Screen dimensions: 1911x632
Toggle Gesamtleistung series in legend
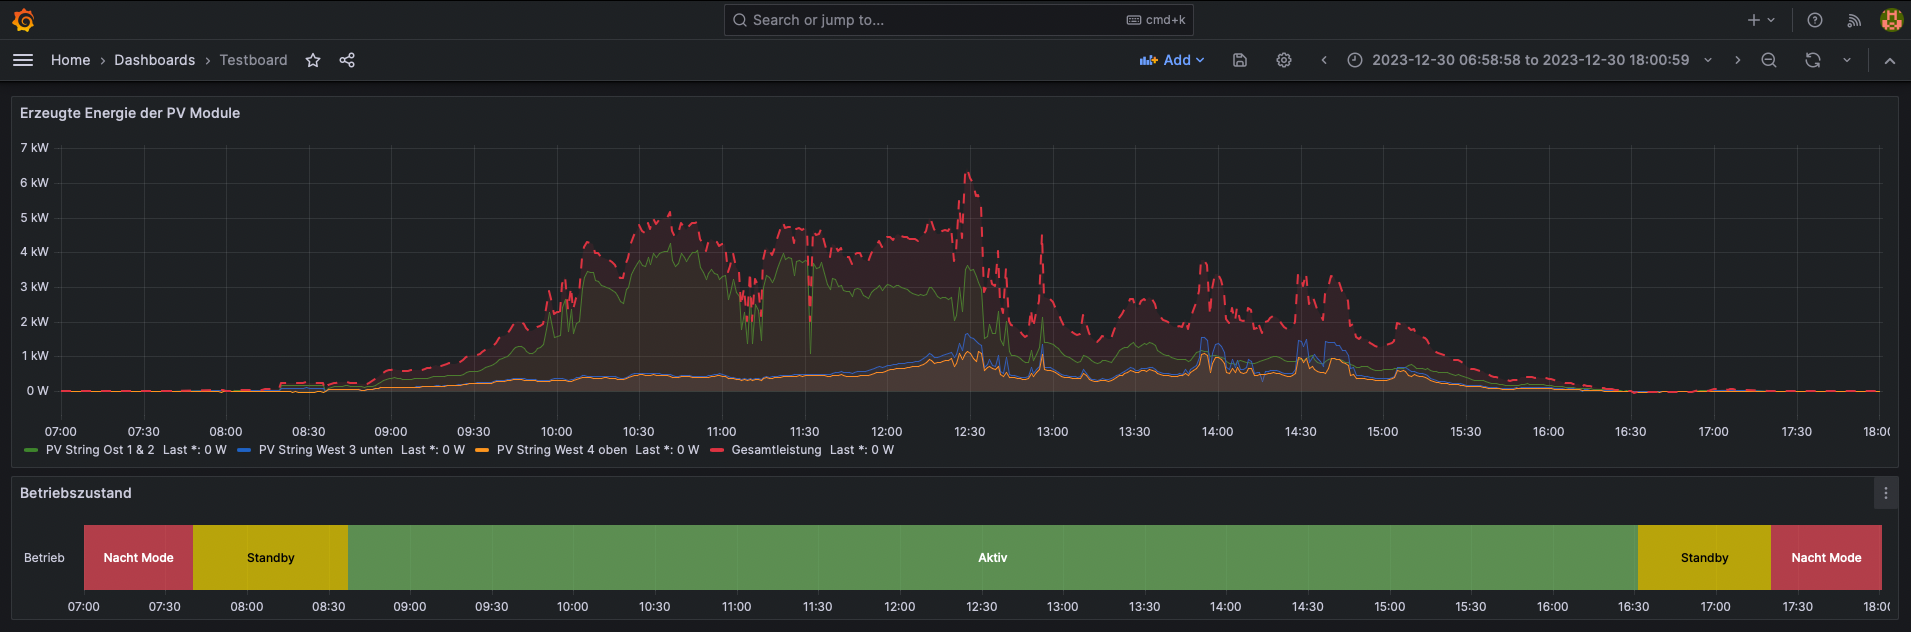(777, 450)
